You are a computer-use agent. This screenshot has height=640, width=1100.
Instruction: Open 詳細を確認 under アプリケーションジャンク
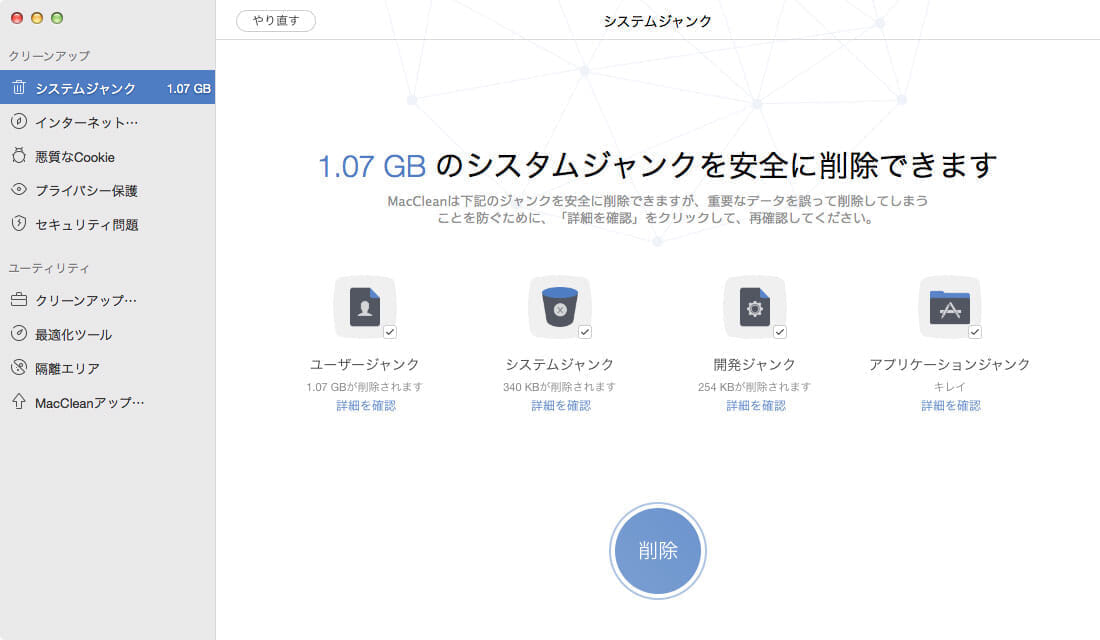pos(951,405)
